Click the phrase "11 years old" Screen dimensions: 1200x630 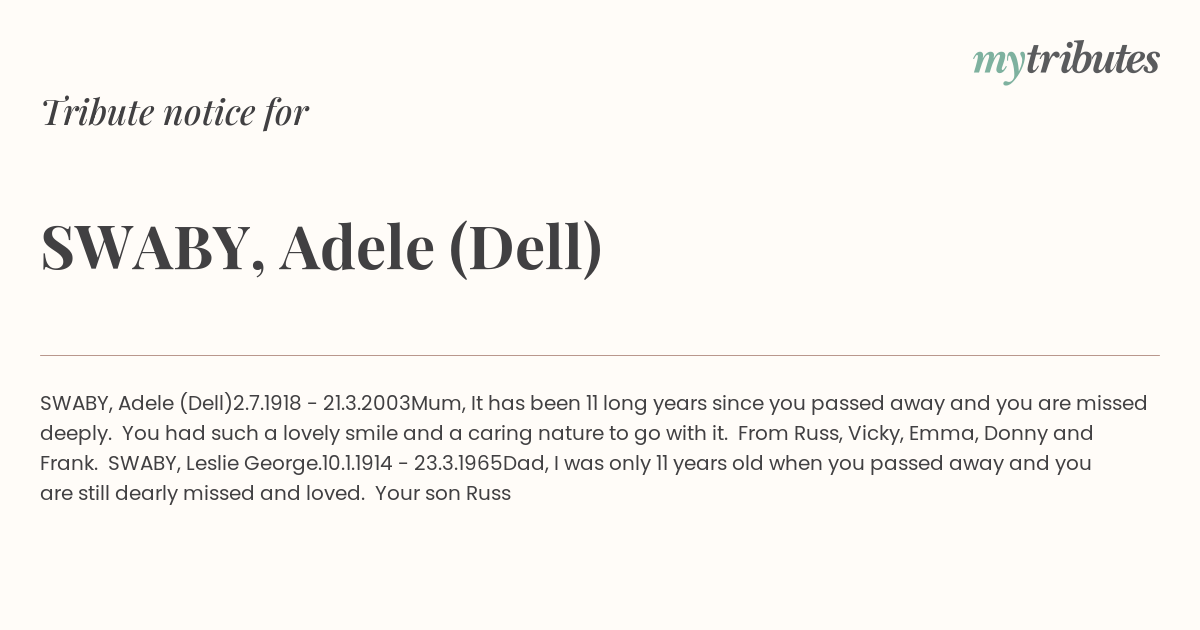click(704, 463)
